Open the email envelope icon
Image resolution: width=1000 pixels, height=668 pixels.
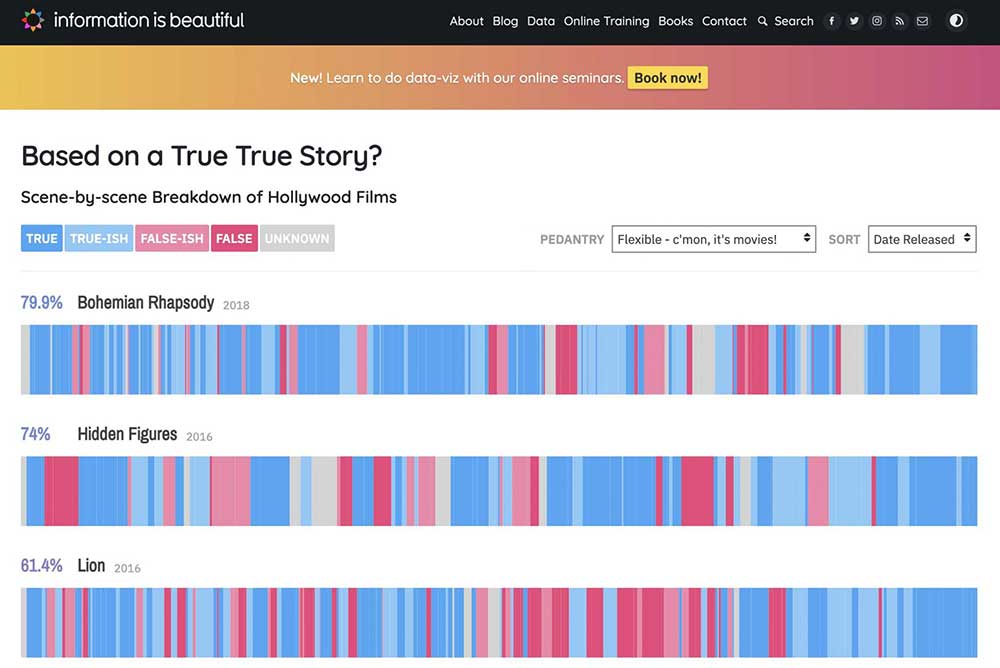[x=922, y=21]
